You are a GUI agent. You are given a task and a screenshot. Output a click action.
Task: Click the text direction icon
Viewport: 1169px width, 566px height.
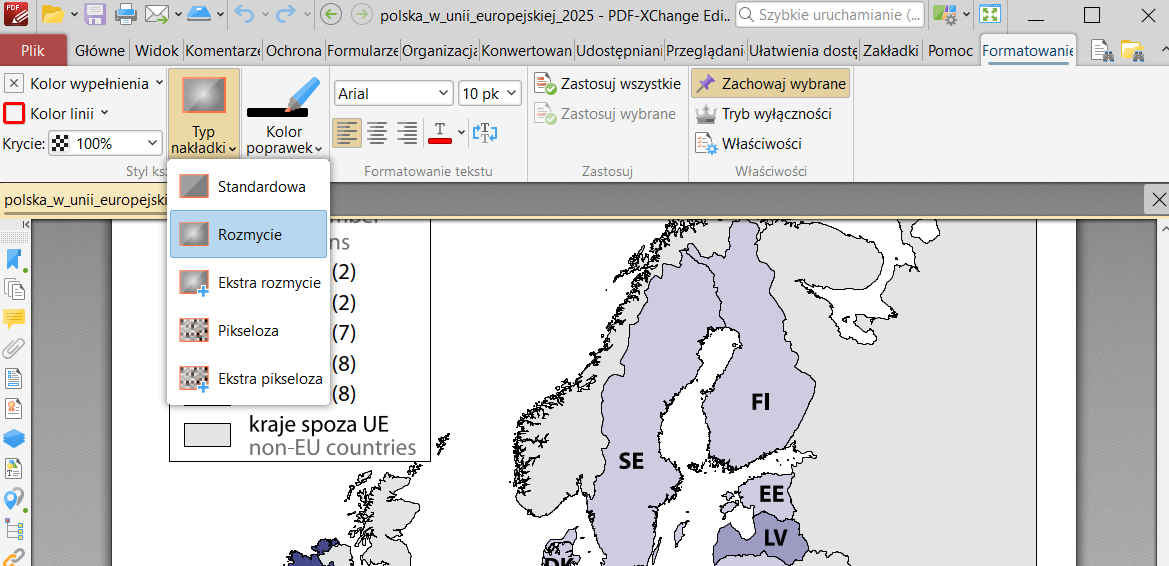[x=485, y=132]
